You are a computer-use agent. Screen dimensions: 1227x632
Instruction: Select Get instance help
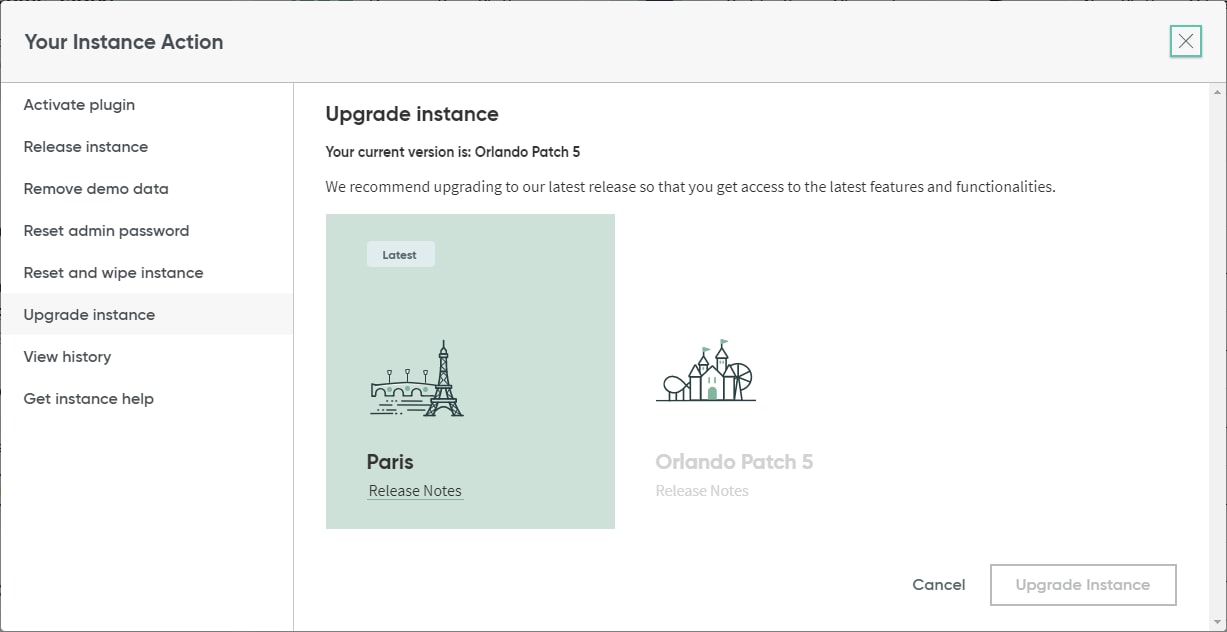point(88,398)
